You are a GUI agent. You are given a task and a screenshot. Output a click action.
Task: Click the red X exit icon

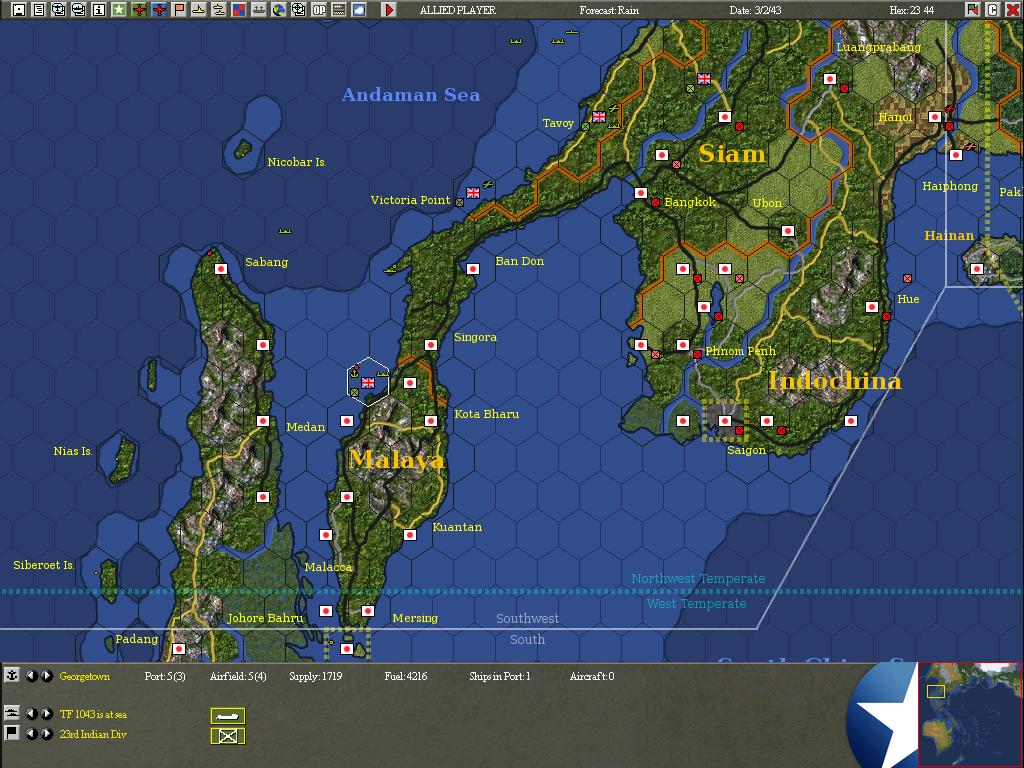(x=1013, y=10)
